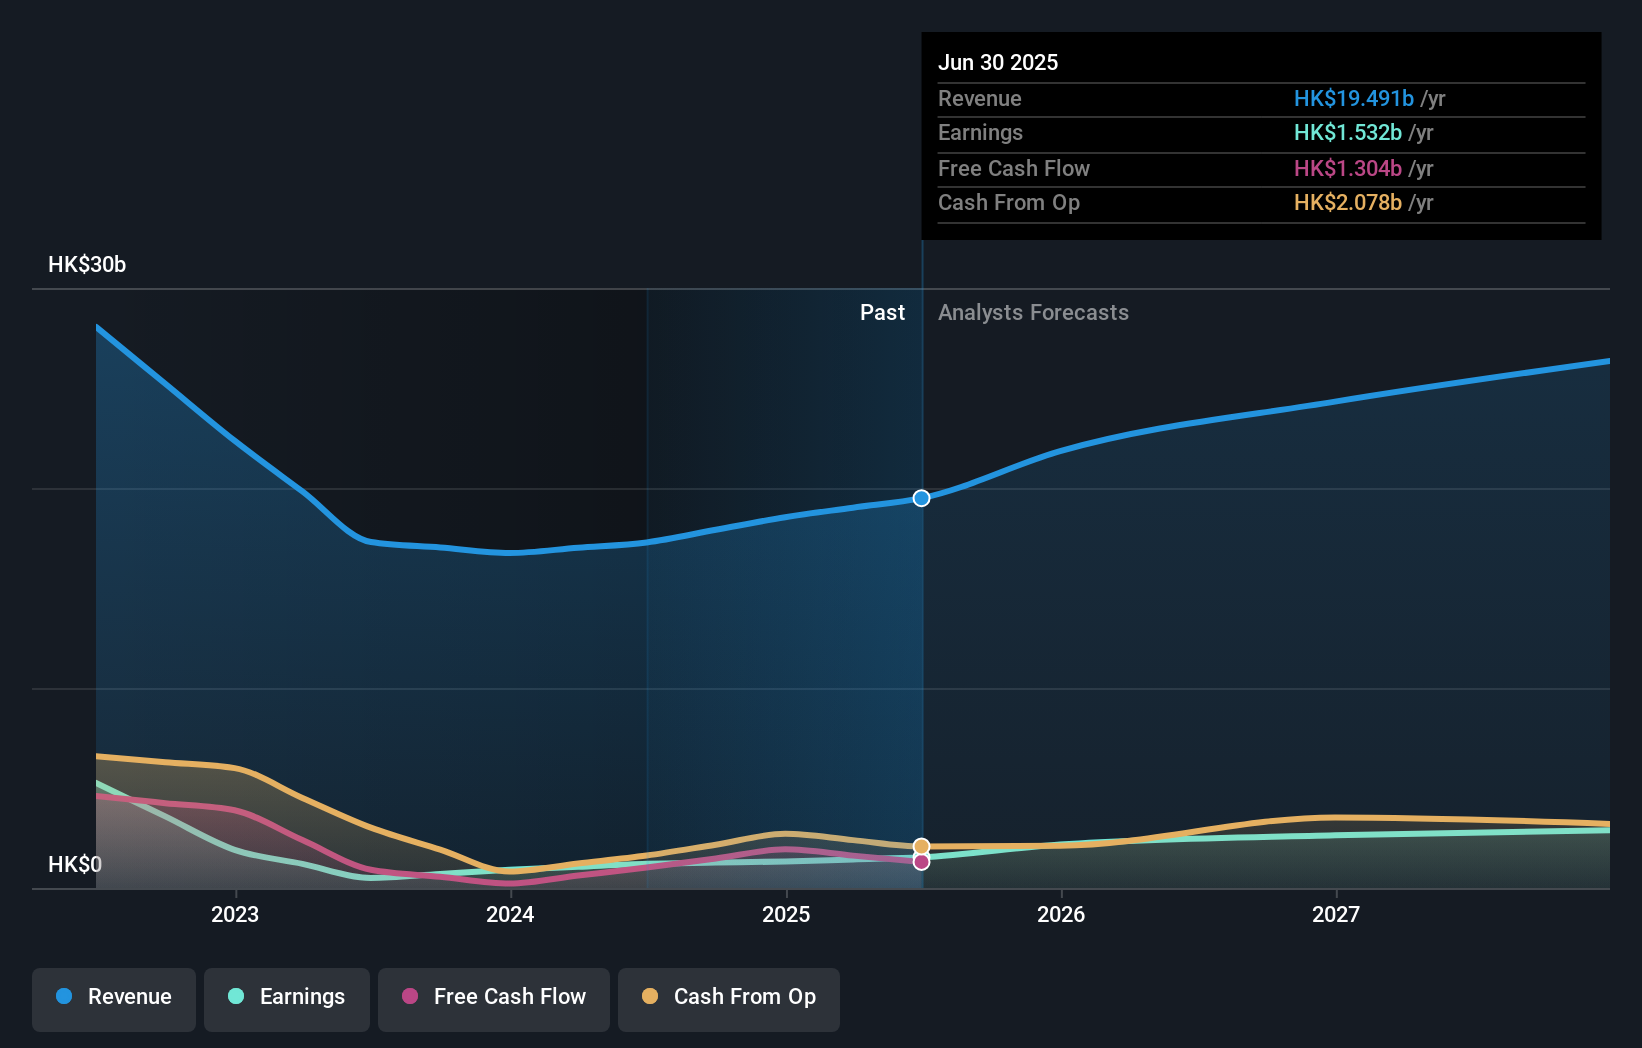
Task: Open the Jun 30 2025 tooltip header
Action: tap(998, 62)
